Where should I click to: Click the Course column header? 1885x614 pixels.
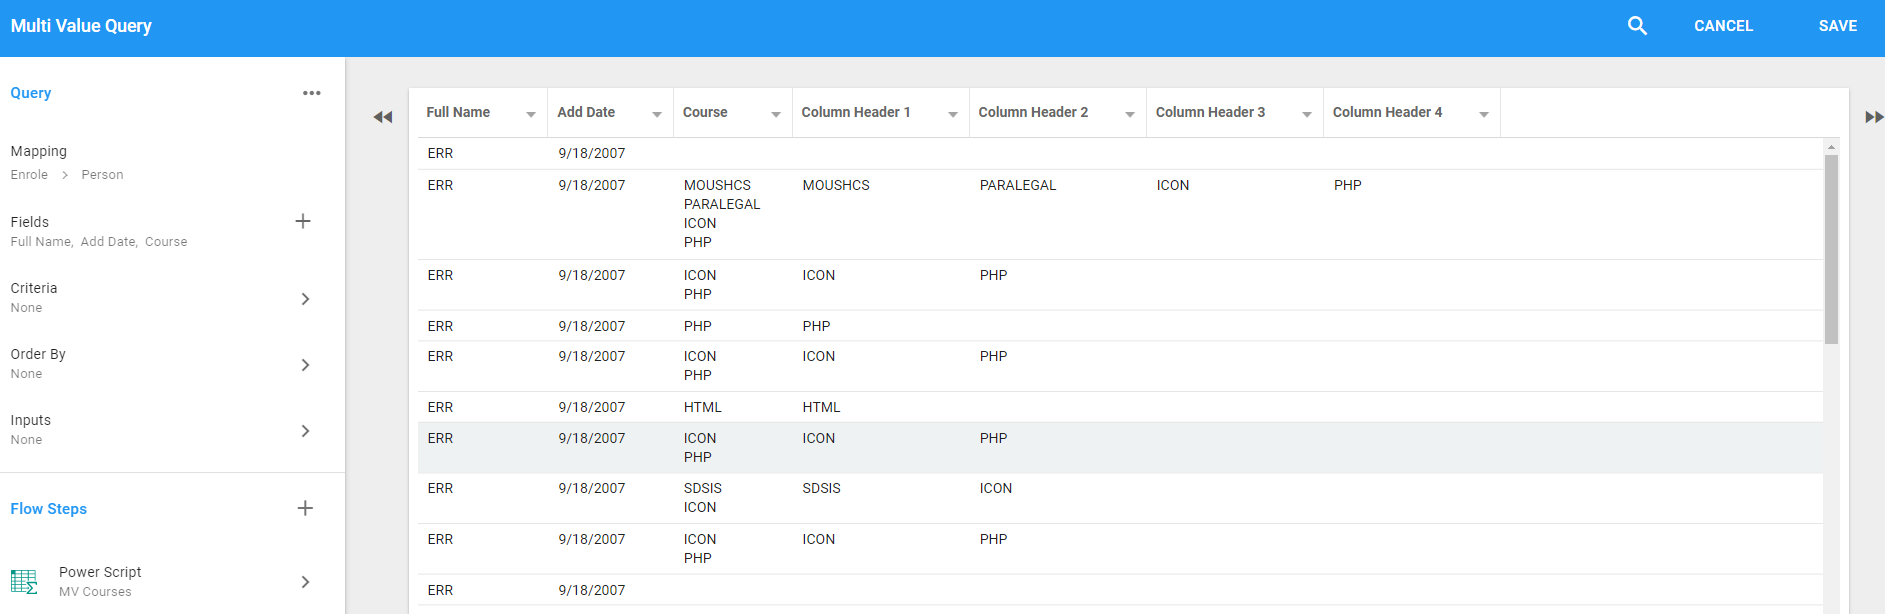click(x=705, y=112)
